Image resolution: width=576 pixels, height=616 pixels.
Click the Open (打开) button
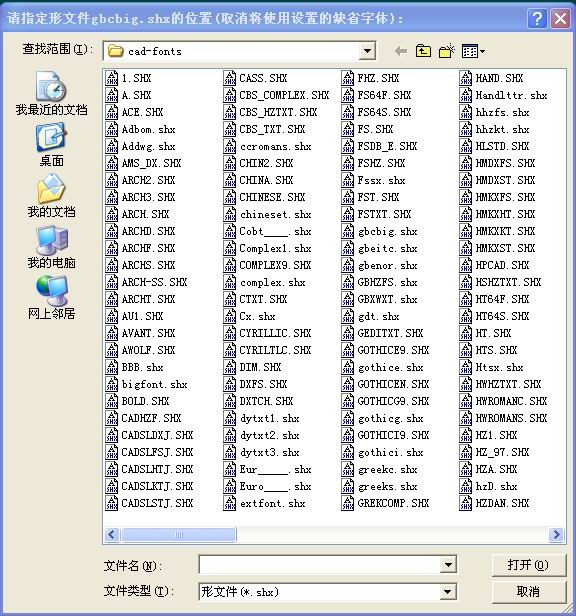pyautogui.click(x=528, y=565)
